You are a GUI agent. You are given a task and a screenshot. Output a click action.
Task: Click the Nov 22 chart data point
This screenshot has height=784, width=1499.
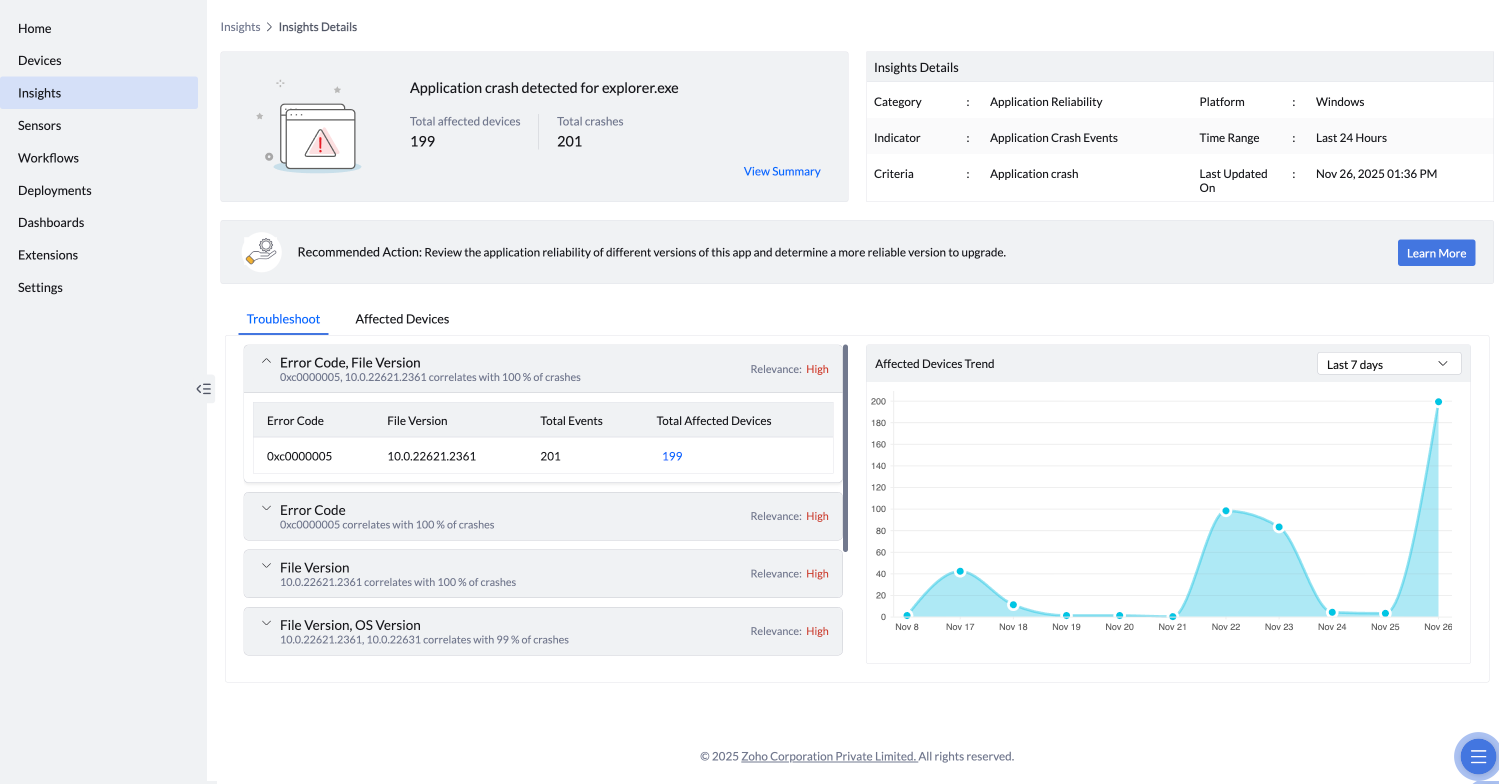click(x=1226, y=511)
